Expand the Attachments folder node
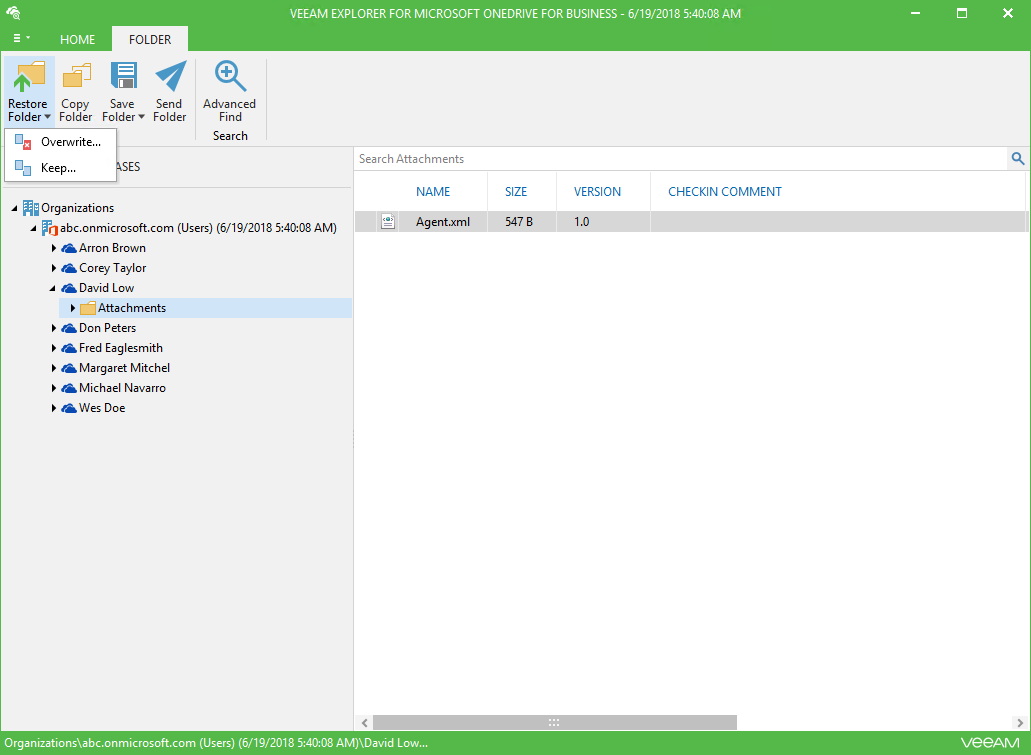Viewport: 1031px width, 755px height. pyautogui.click(x=73, y=308)
